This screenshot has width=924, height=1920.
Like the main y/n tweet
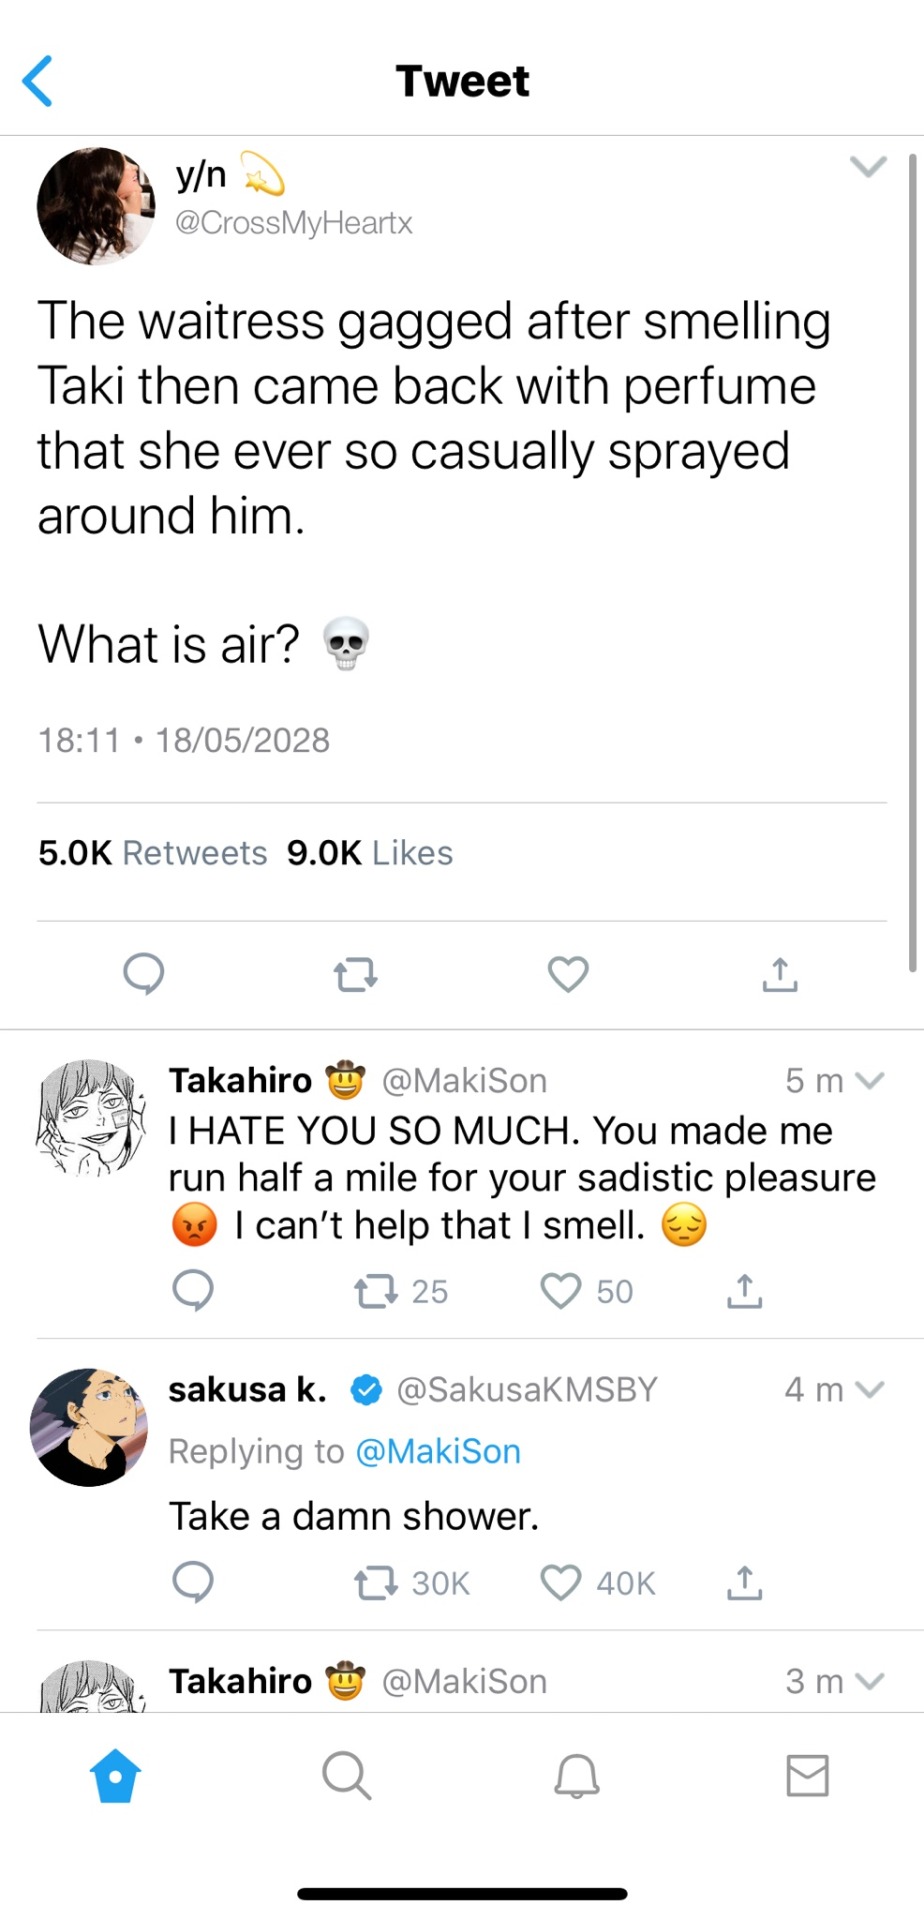(x=568, y=973)
